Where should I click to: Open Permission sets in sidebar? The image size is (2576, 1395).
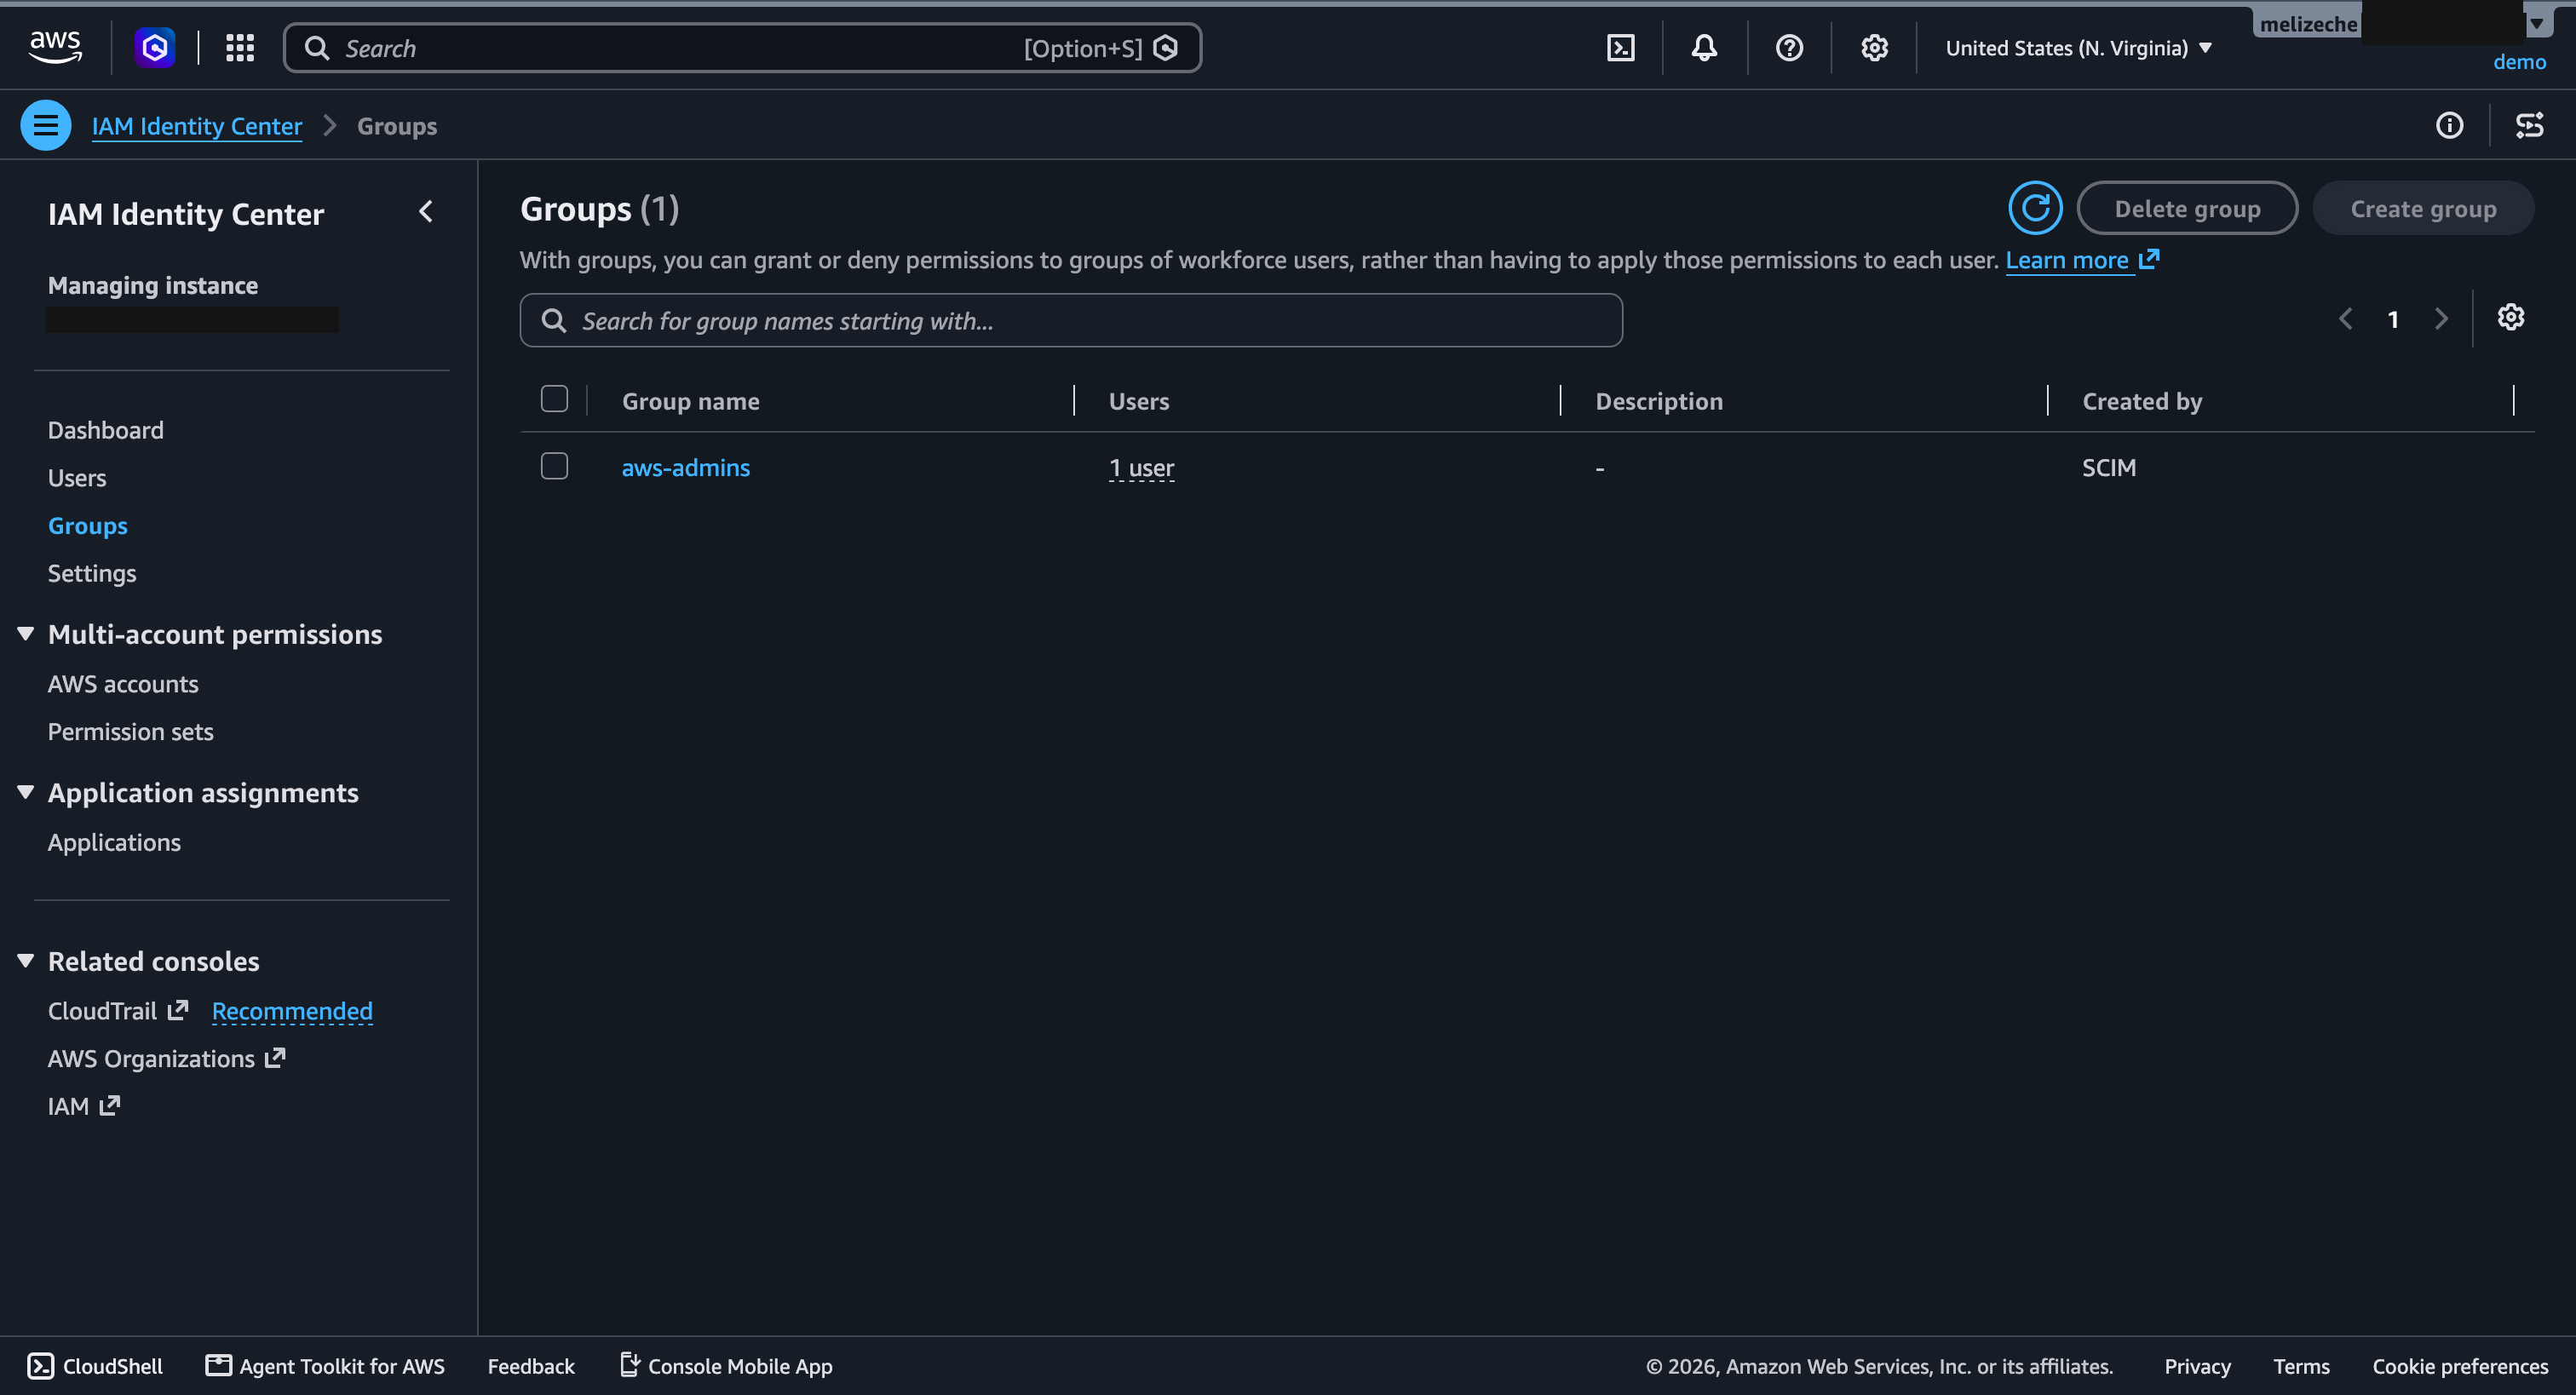click(131, 732)
